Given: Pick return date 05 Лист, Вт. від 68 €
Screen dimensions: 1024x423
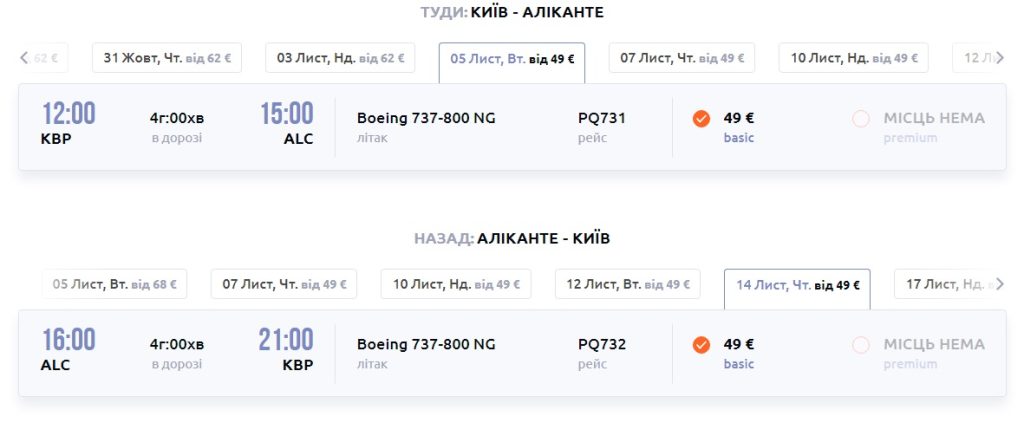Looking at the screenshot, I should [x=114, y=285].
